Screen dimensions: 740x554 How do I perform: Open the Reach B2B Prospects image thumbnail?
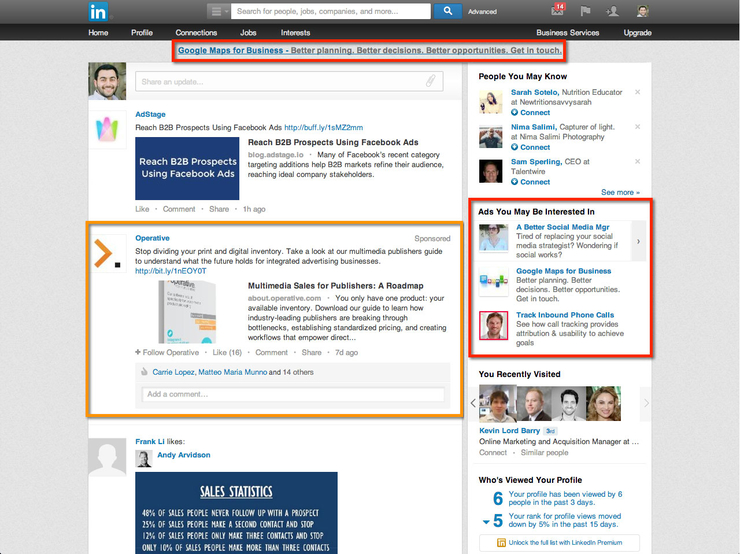pos(187,168)
